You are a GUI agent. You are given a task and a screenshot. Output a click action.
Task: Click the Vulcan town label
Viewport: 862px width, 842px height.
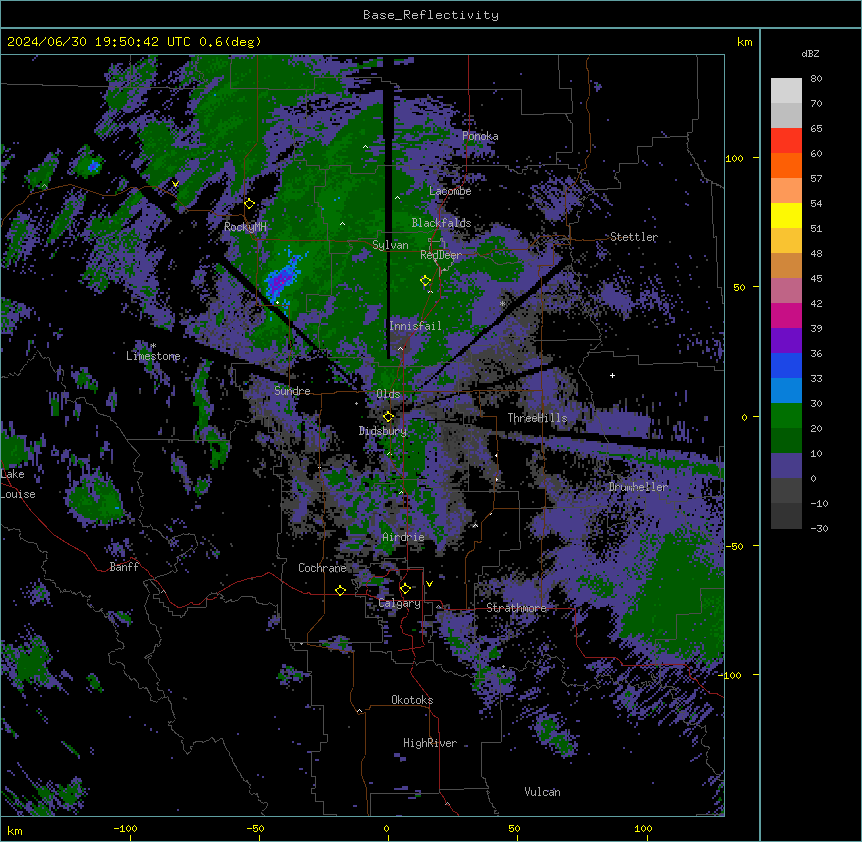[x=542, y=792]
